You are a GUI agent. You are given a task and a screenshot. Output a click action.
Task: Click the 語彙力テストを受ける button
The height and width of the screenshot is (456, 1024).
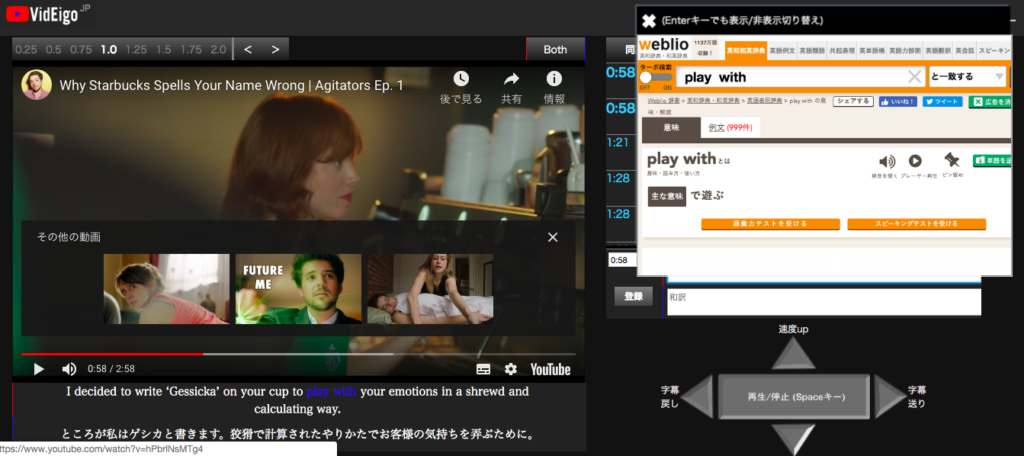(x=771, y=224)
